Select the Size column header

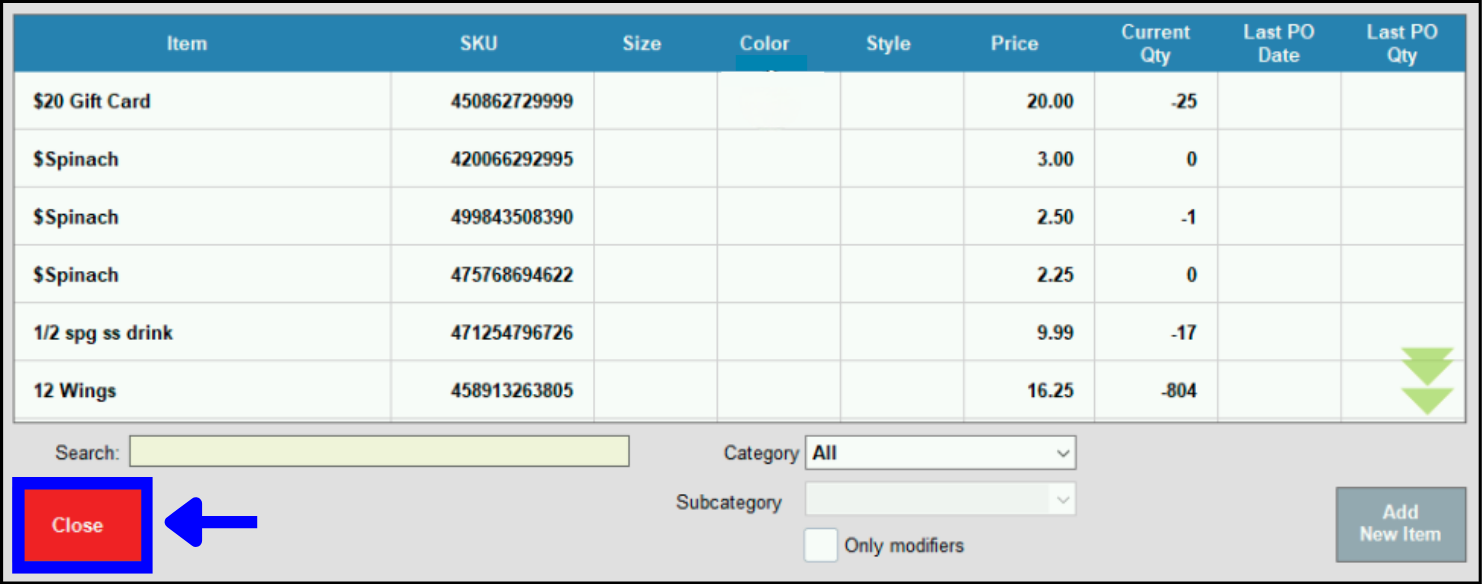(x=641, y=44)
